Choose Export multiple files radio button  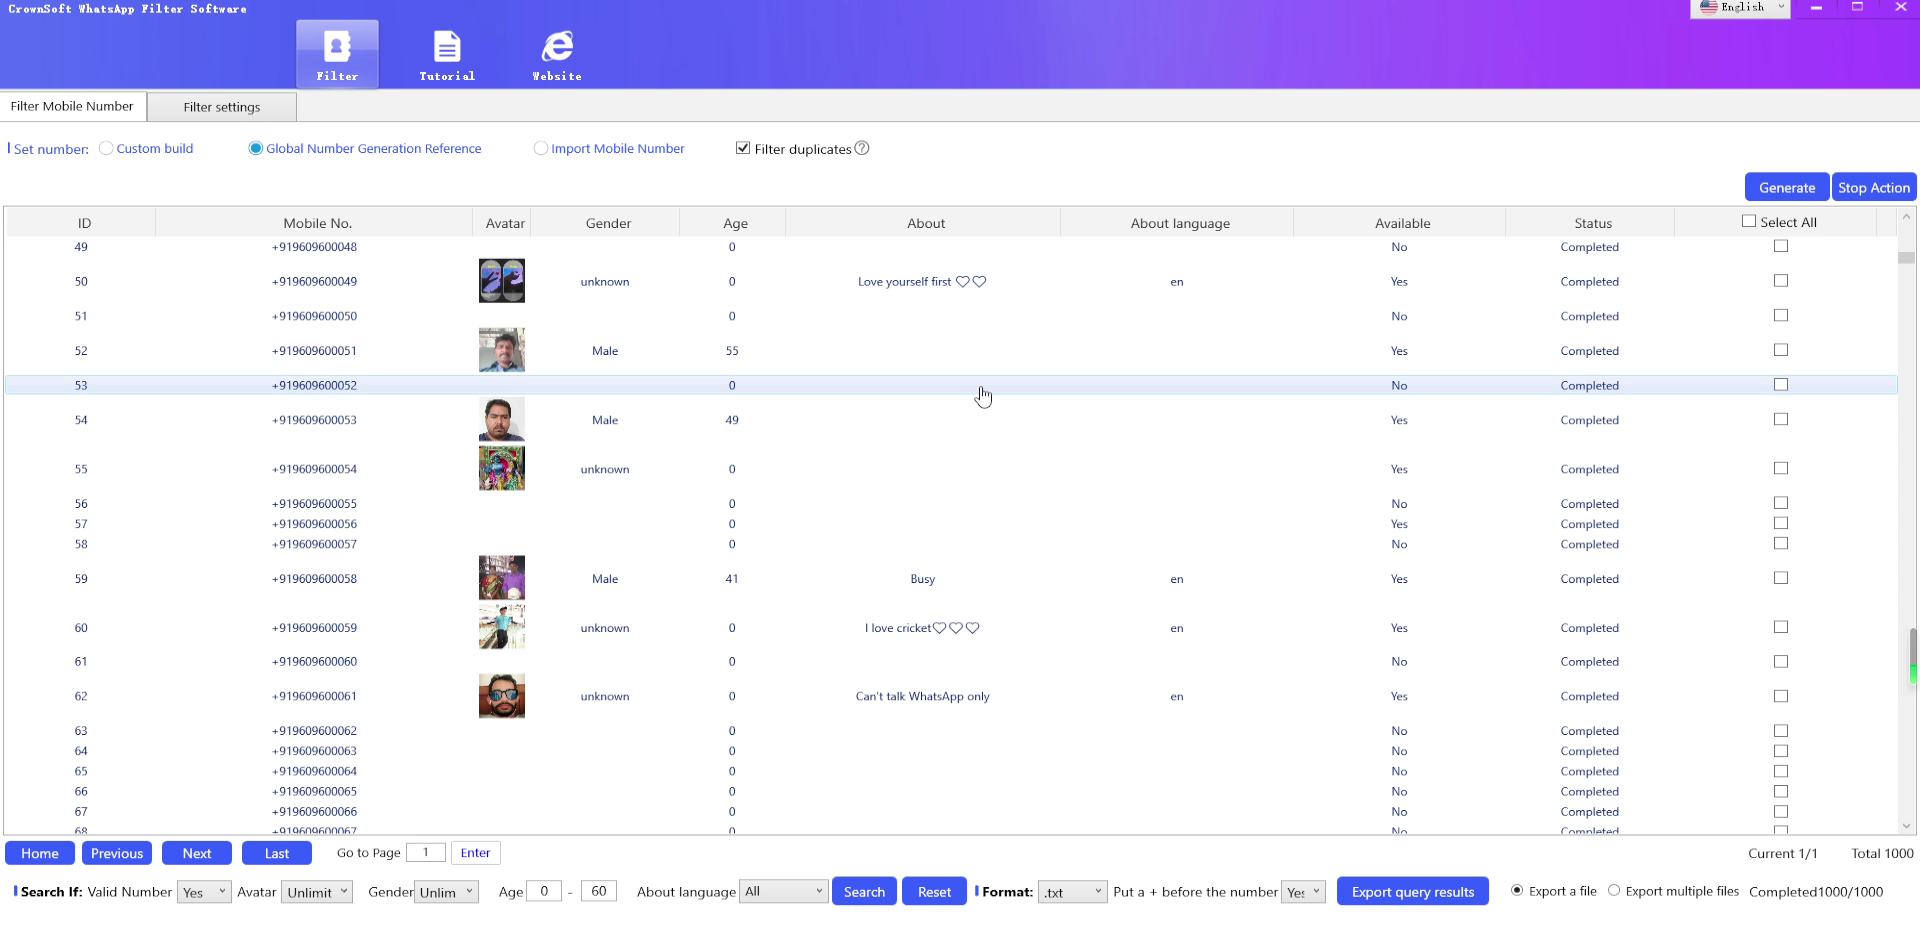click(x=1614, y=890)
